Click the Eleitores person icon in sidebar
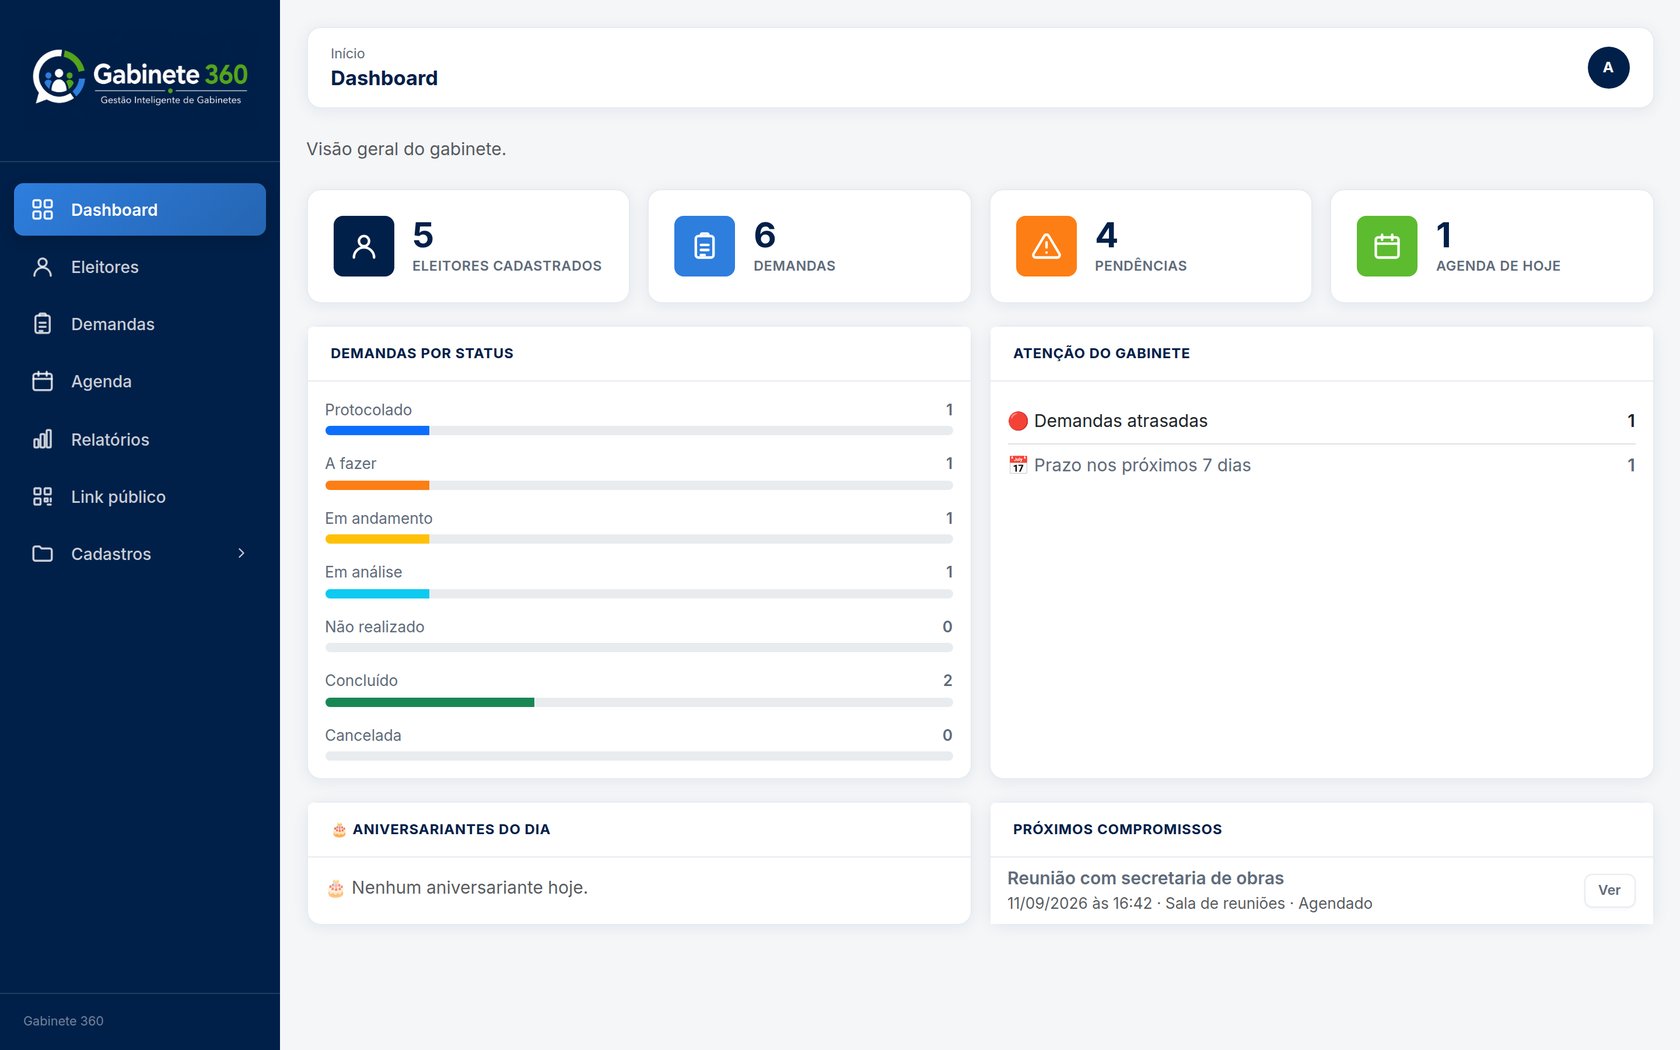Screen dimensions: 1680x1050 point(42,267)
